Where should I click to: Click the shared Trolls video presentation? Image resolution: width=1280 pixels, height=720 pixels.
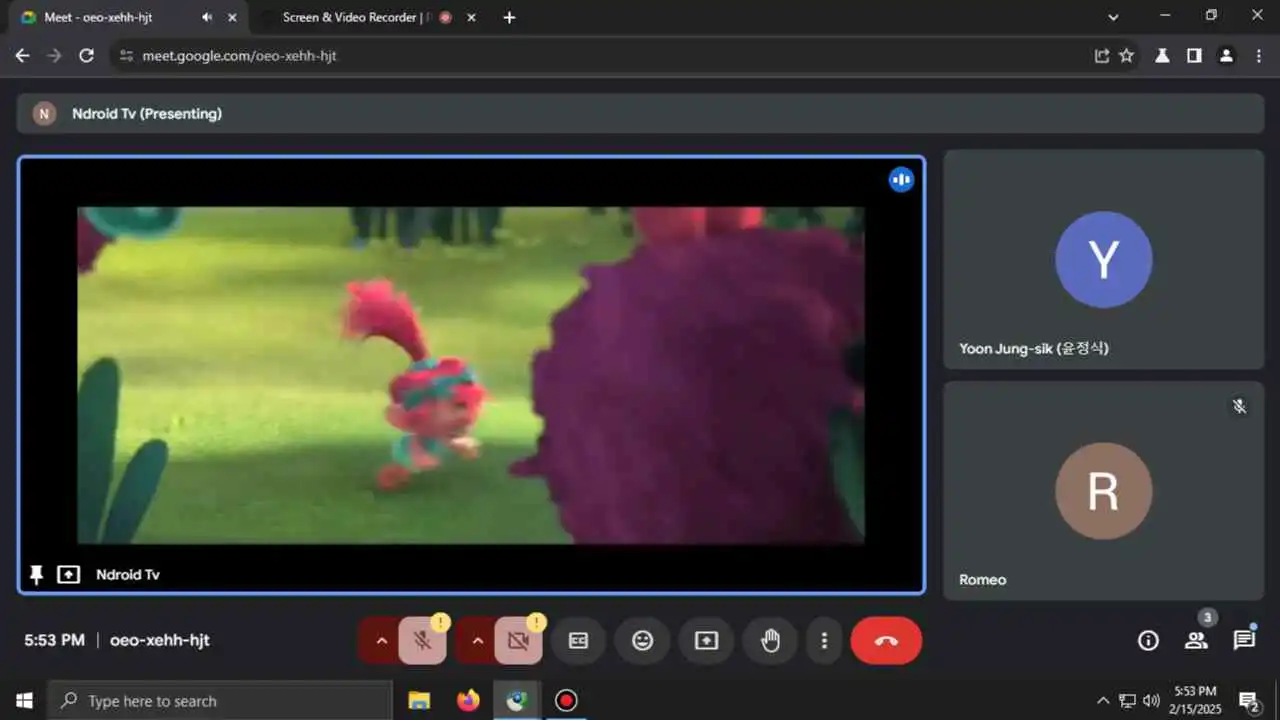click(471, 375)
